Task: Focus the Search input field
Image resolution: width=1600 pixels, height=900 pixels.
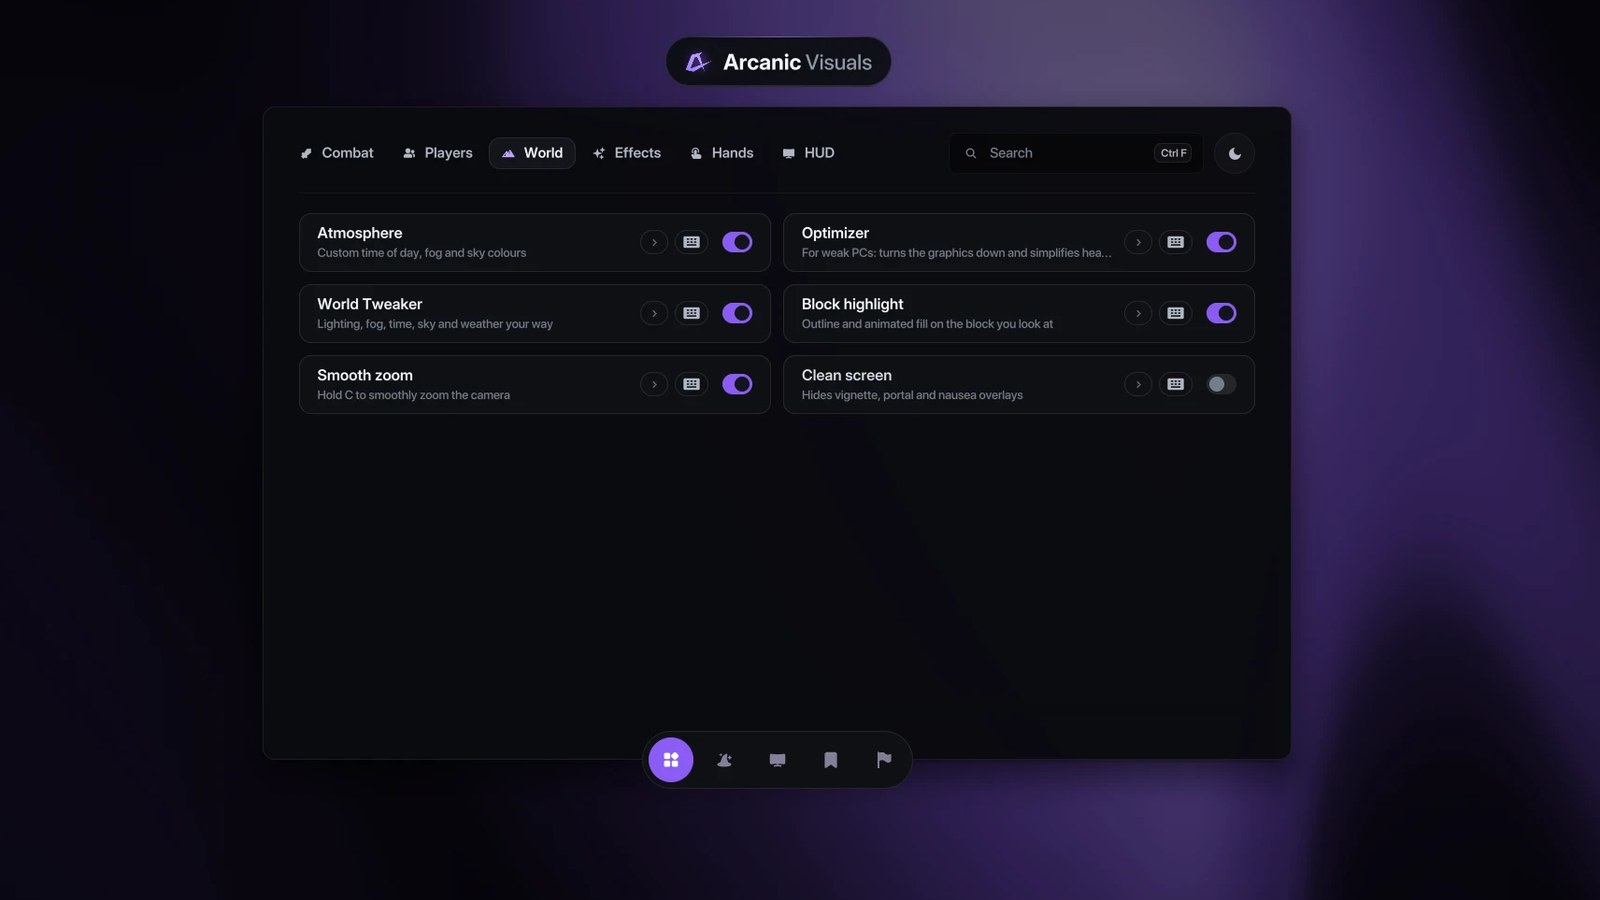Action: coord(1076,153)
